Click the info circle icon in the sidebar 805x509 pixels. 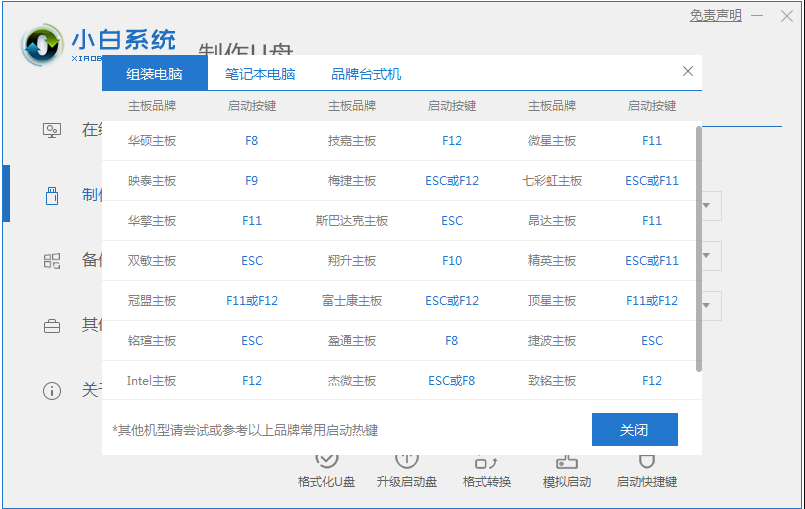[x=52, y=390]
